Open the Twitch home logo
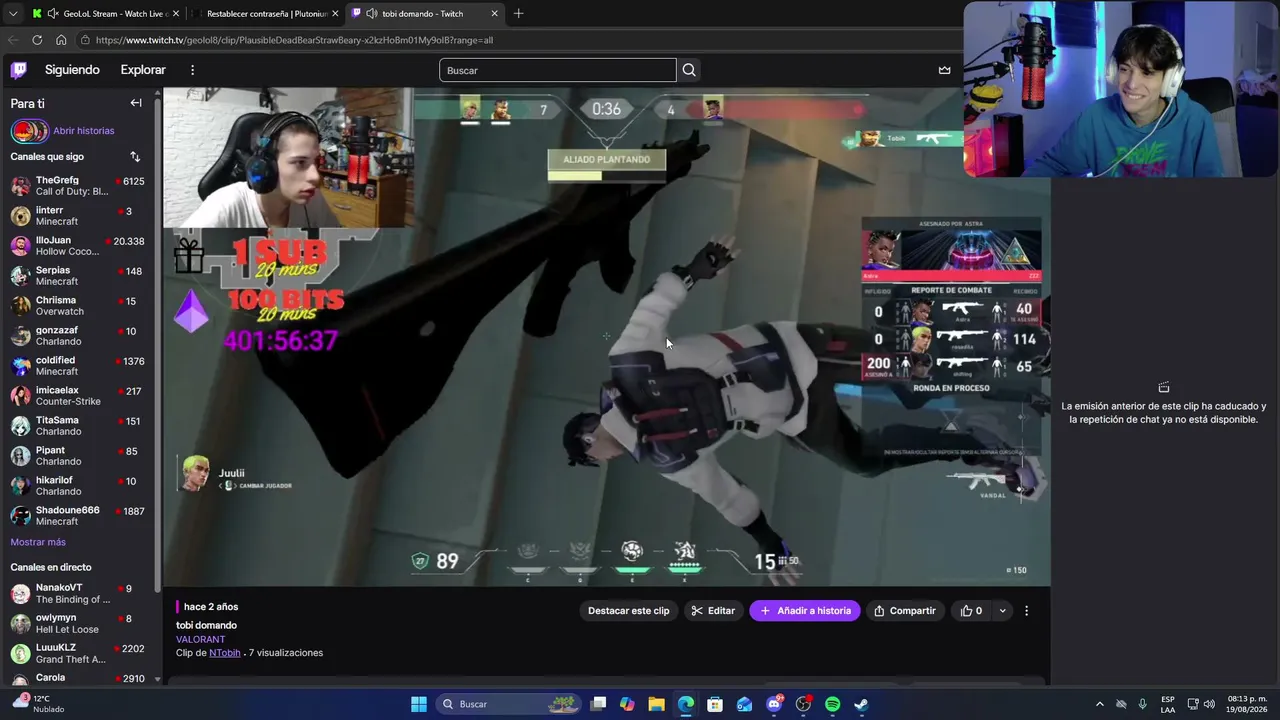The image size is (1280, 720). coord(19,70)
